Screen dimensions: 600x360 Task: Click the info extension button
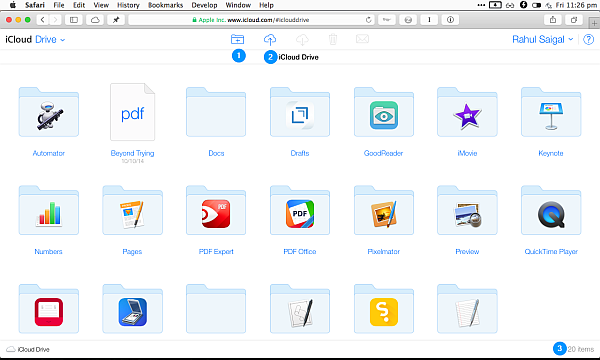click(450, 20)
